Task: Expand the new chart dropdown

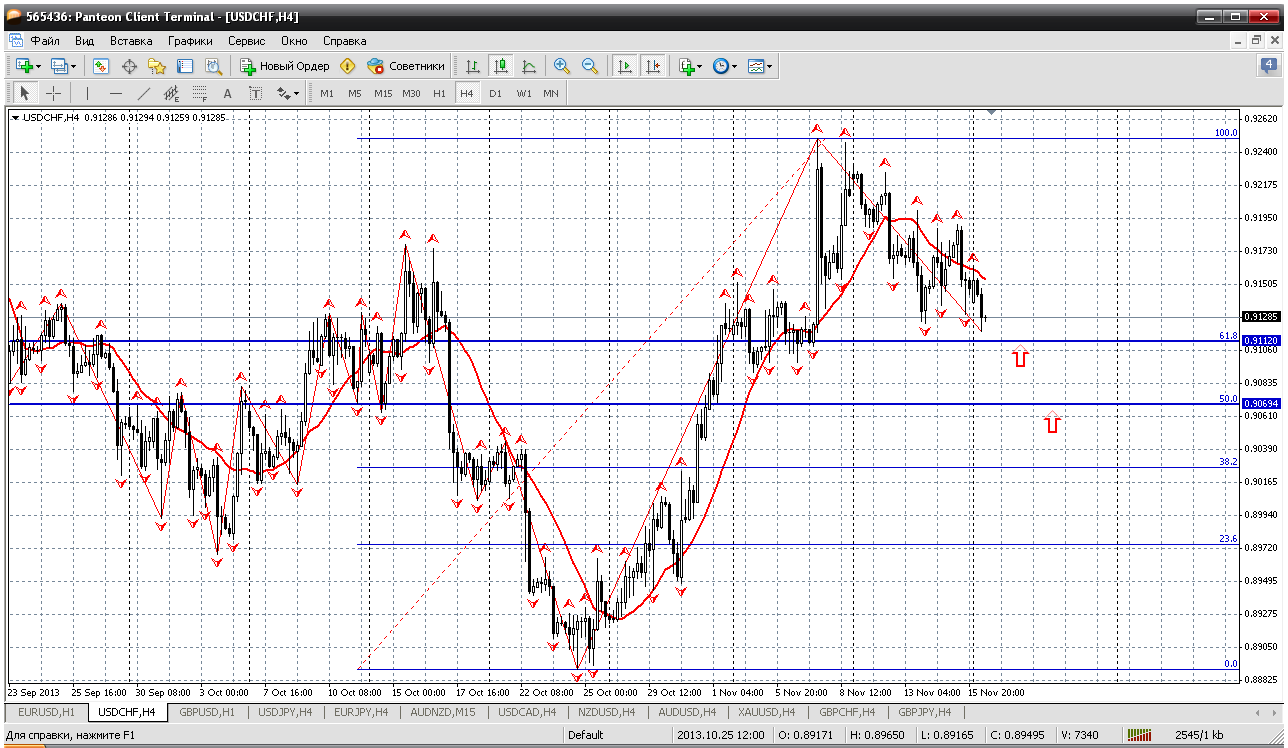Action: tap(38, 66)
